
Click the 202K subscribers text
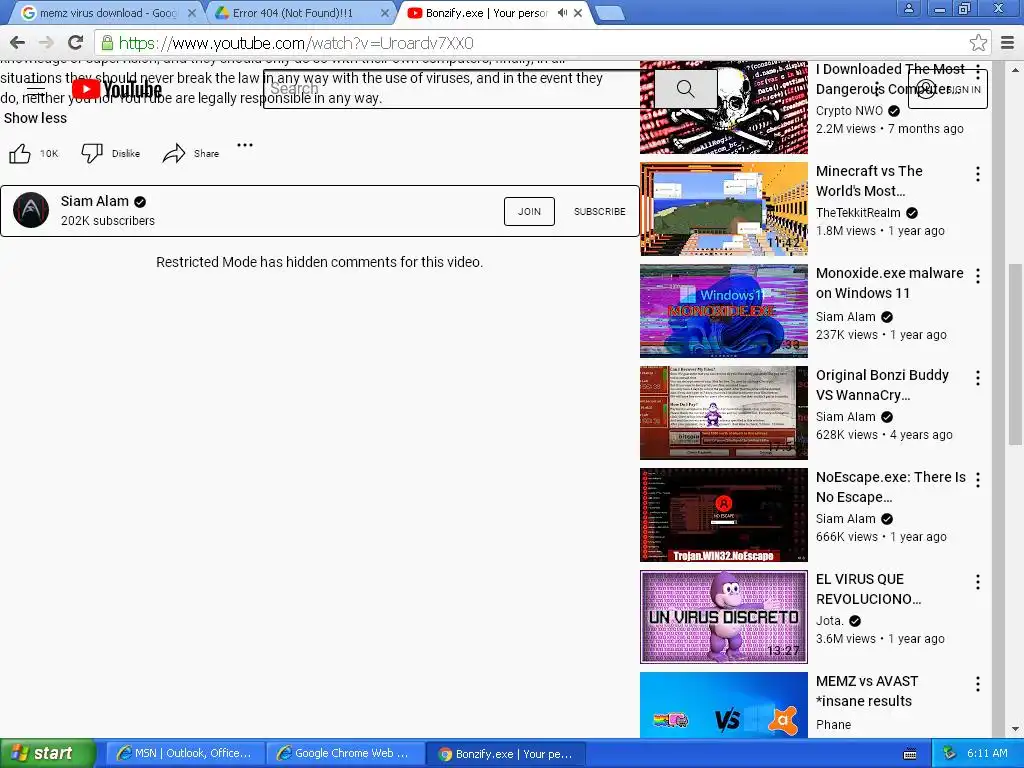pos(108,221)
